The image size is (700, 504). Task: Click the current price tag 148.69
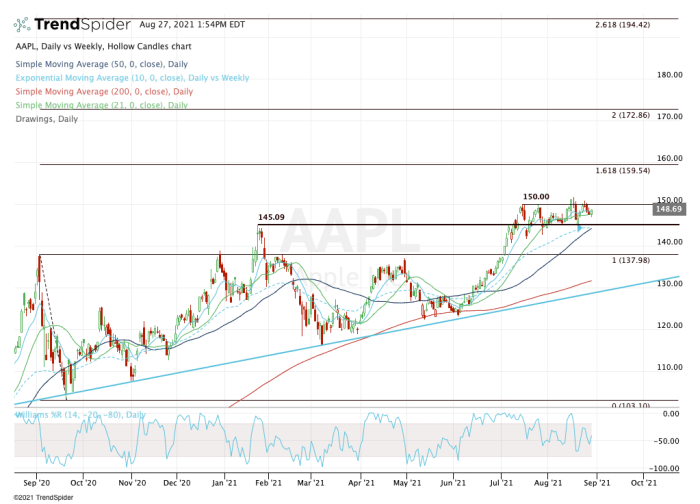(x=667, y=209)
